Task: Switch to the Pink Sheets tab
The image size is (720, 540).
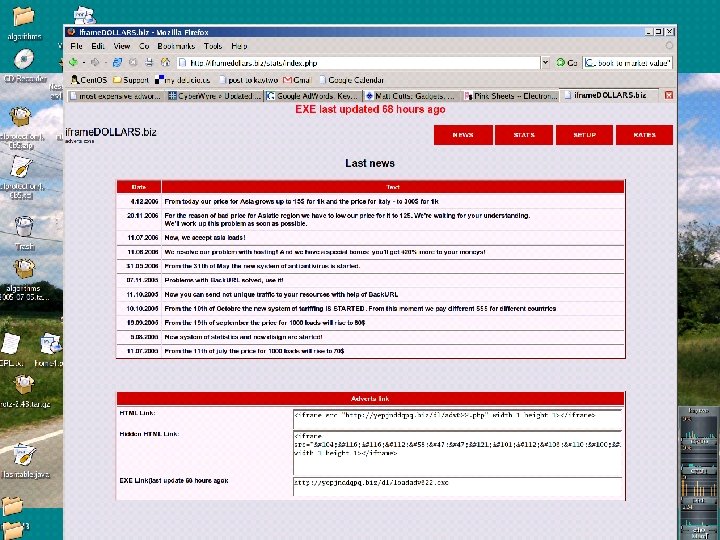Action: click(x=510, y=96)
